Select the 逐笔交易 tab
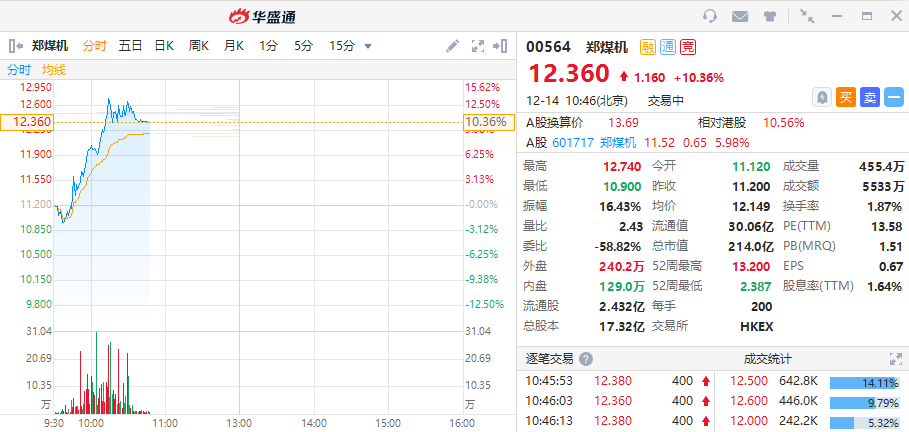 pyautogui.click(x=549, y=359)
